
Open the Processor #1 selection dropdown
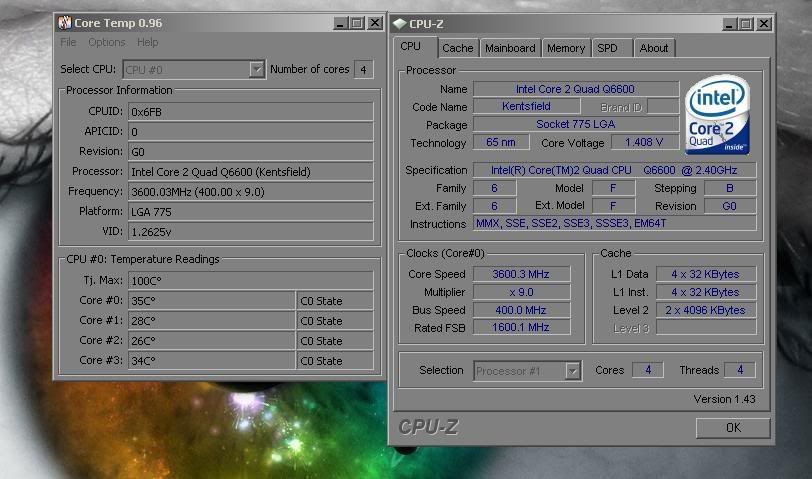(x=573, y=370)
